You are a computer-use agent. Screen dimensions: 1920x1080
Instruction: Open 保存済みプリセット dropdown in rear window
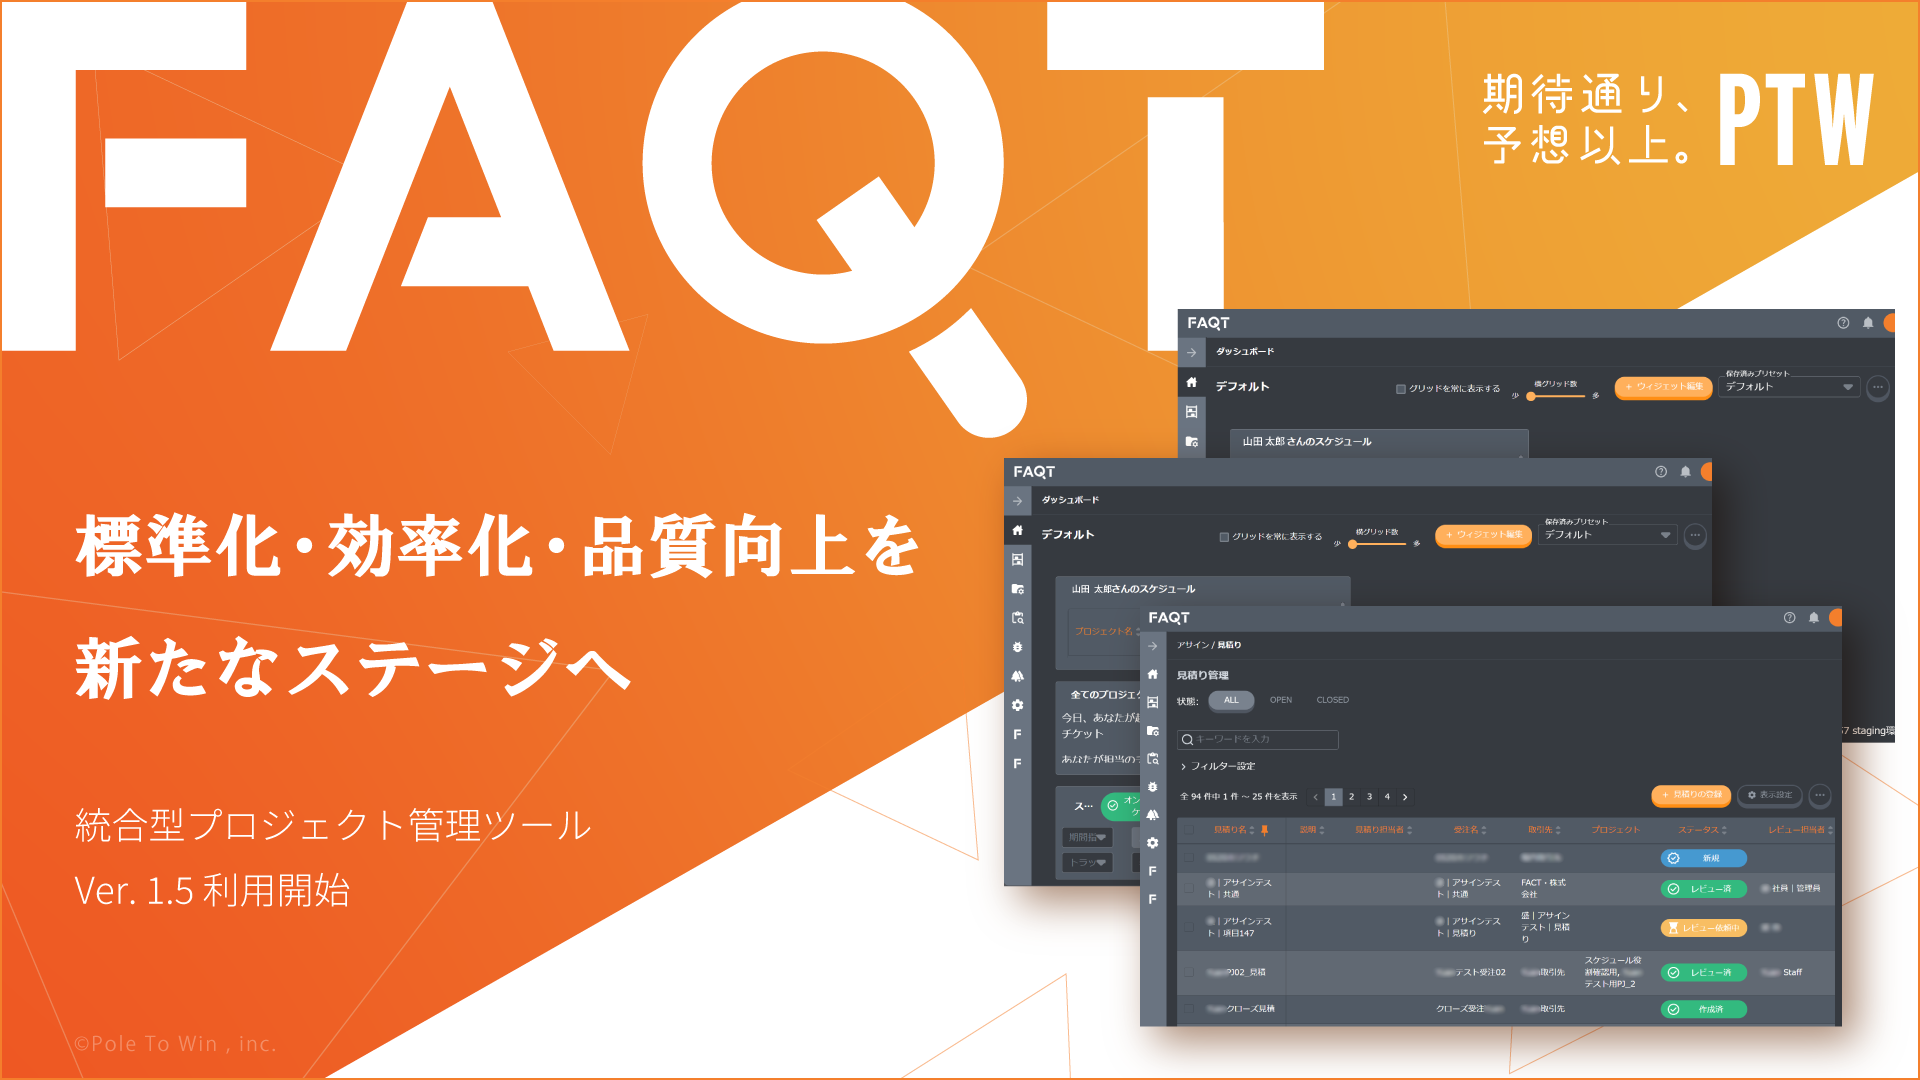click(1788, 387)
